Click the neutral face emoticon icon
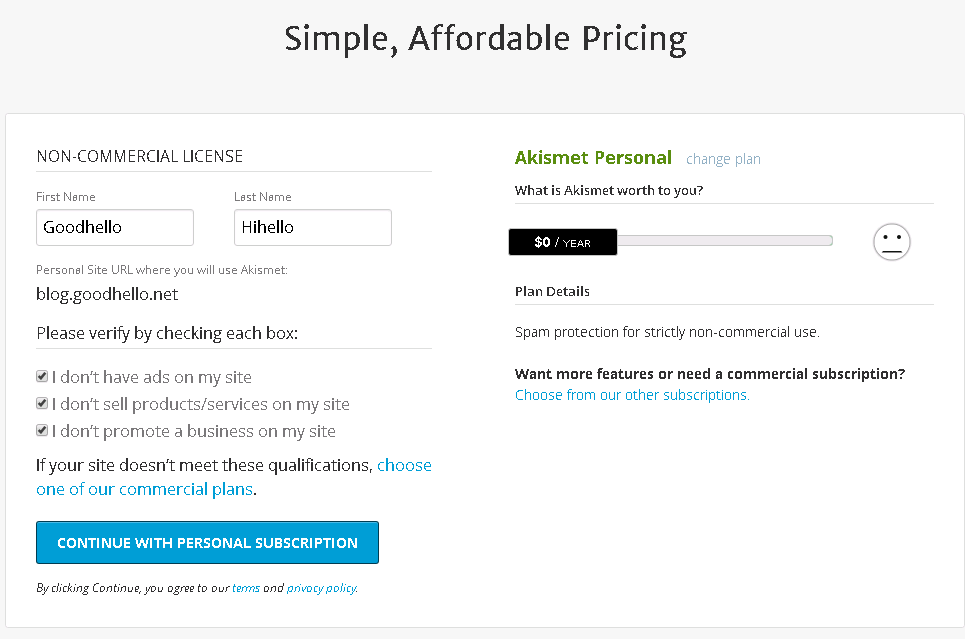The width and height of the screenshot is (965, 639). coord(891,242)
